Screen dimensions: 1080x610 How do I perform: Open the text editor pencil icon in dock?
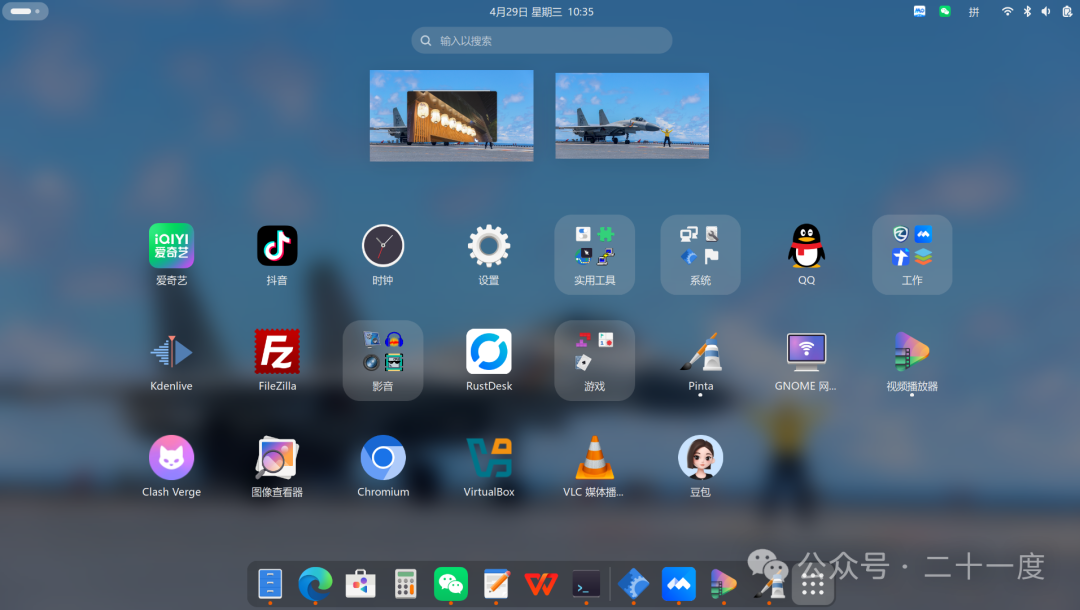496,584
